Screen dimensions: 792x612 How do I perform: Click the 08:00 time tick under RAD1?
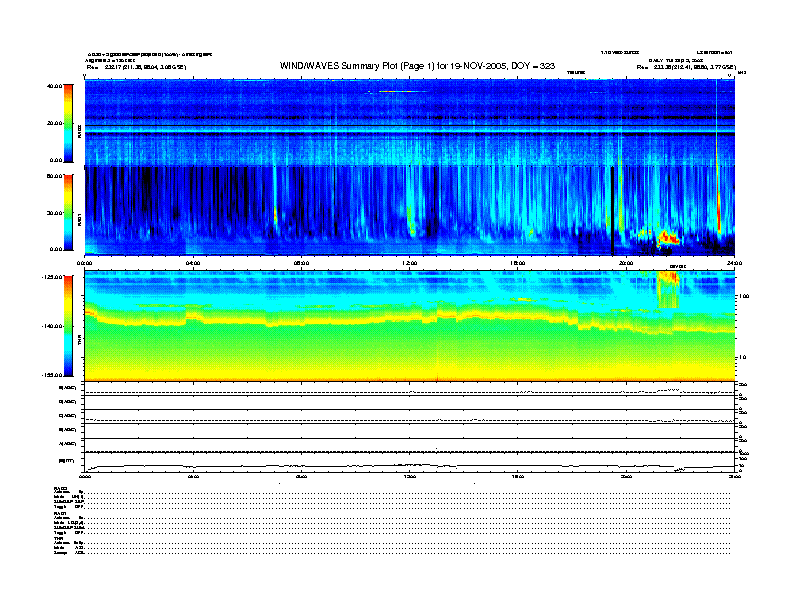(301, 263)
